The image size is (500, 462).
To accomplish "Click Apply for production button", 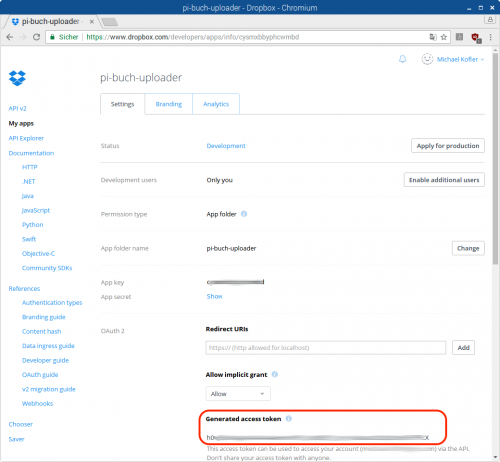I will [x=448, y=146].
